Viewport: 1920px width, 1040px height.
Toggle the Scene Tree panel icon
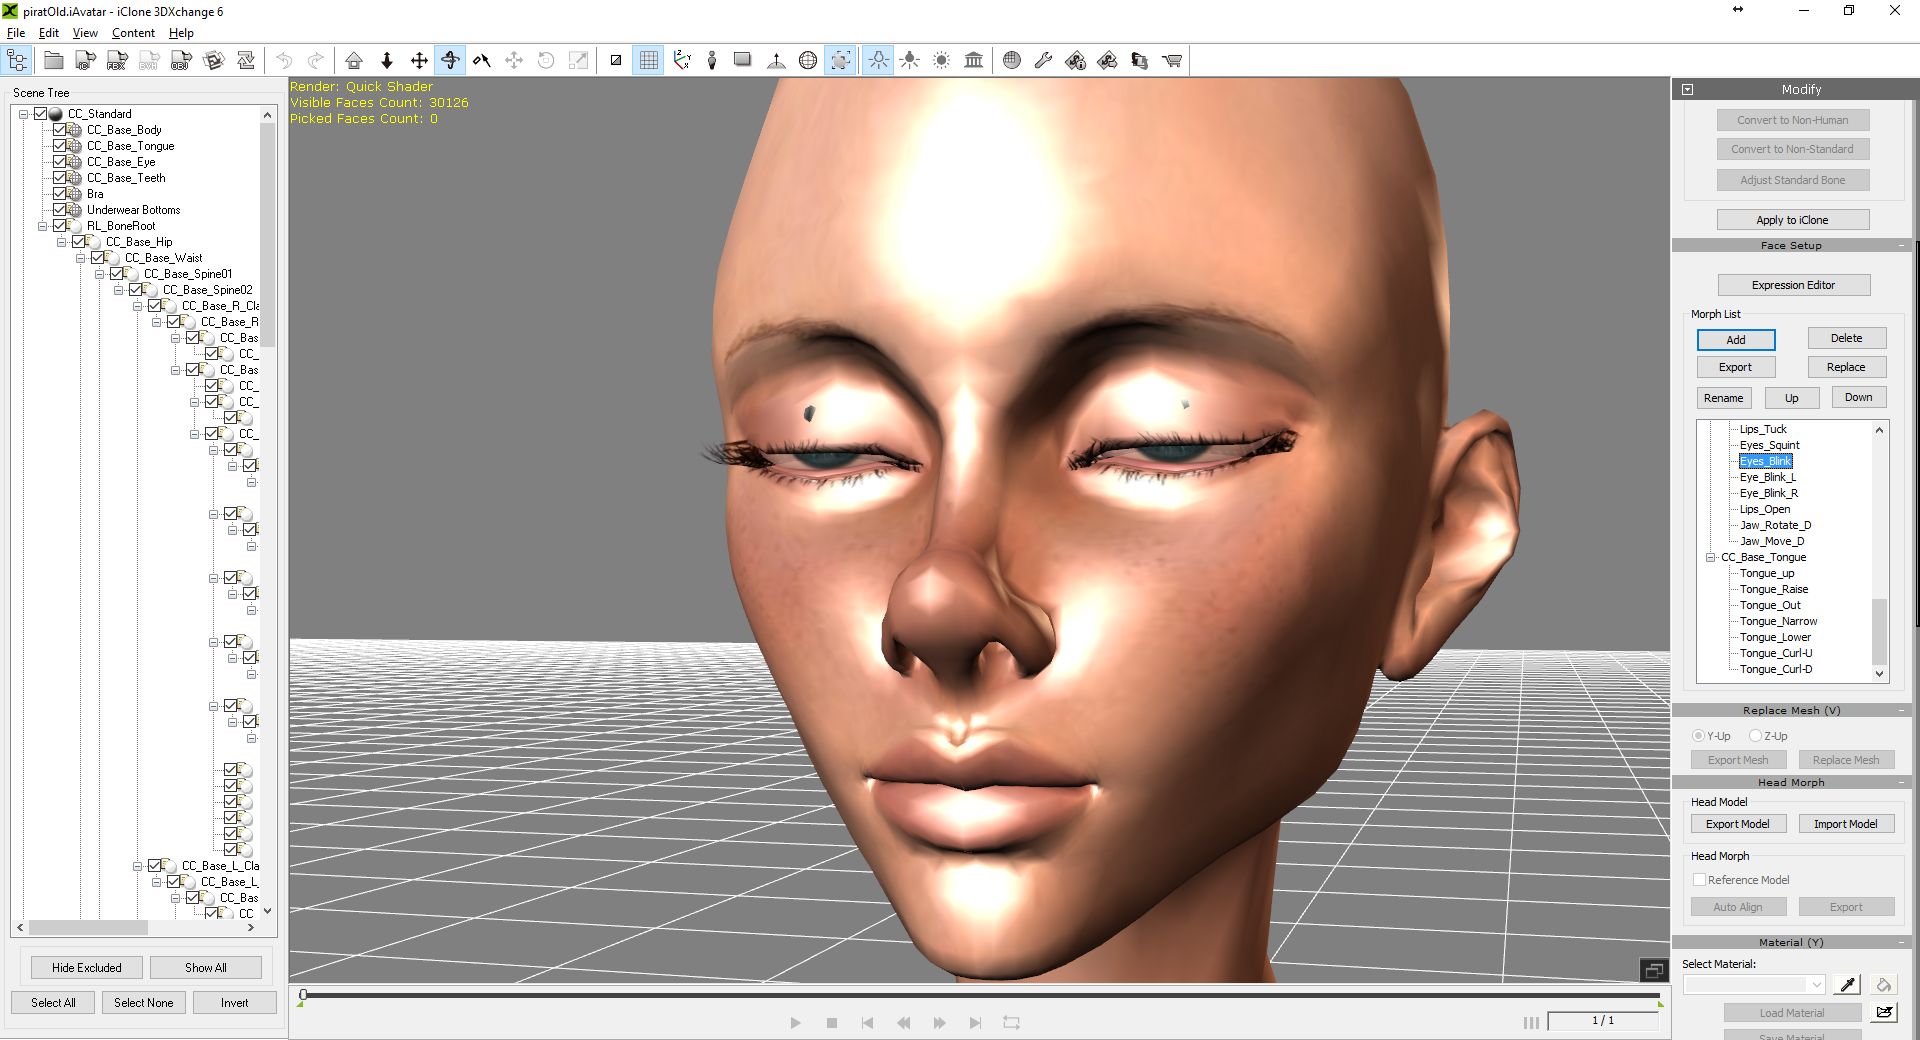coord(18,61)
